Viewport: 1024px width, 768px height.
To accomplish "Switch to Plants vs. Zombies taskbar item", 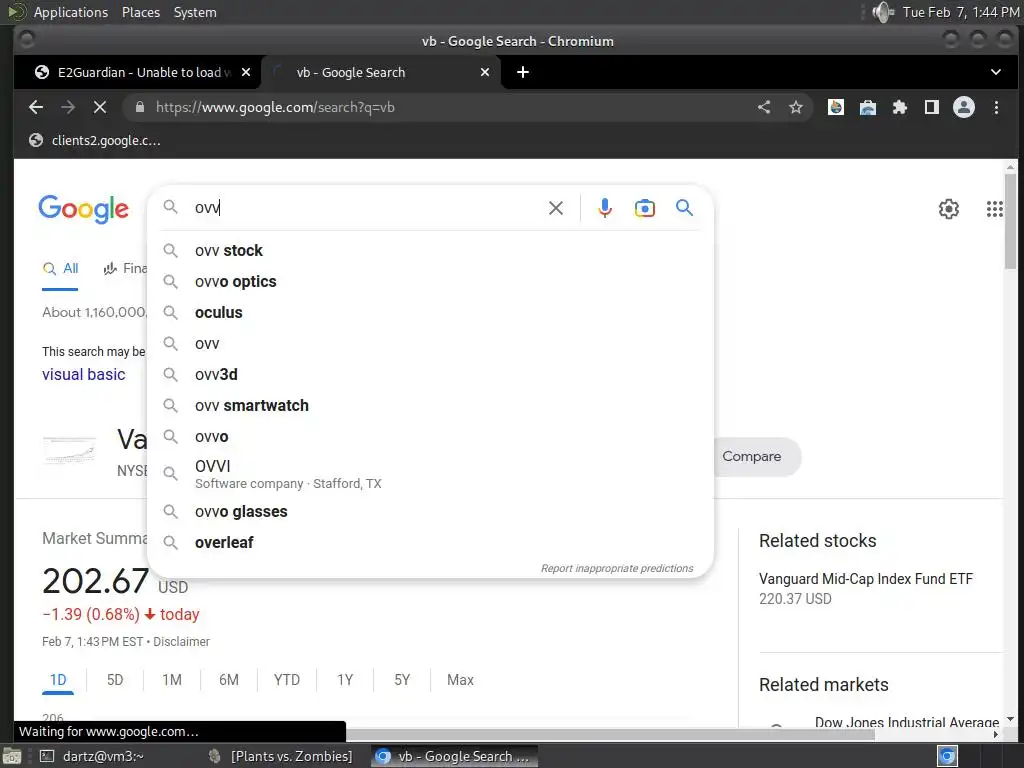I will [x=282, y=756].
